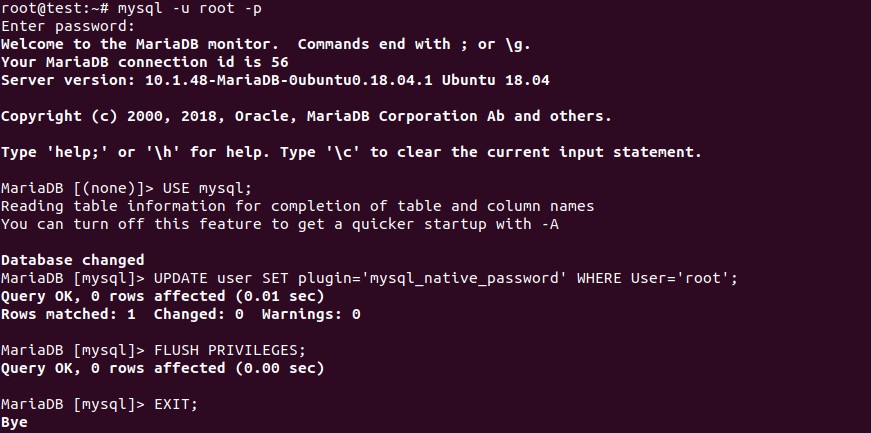Click the '-A' option at the line end

pyautogui.click(x=549, y=224)
